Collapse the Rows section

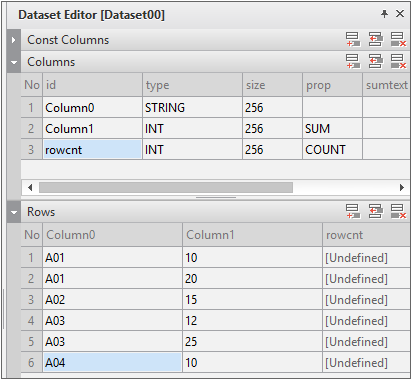[x=14, y=212]
